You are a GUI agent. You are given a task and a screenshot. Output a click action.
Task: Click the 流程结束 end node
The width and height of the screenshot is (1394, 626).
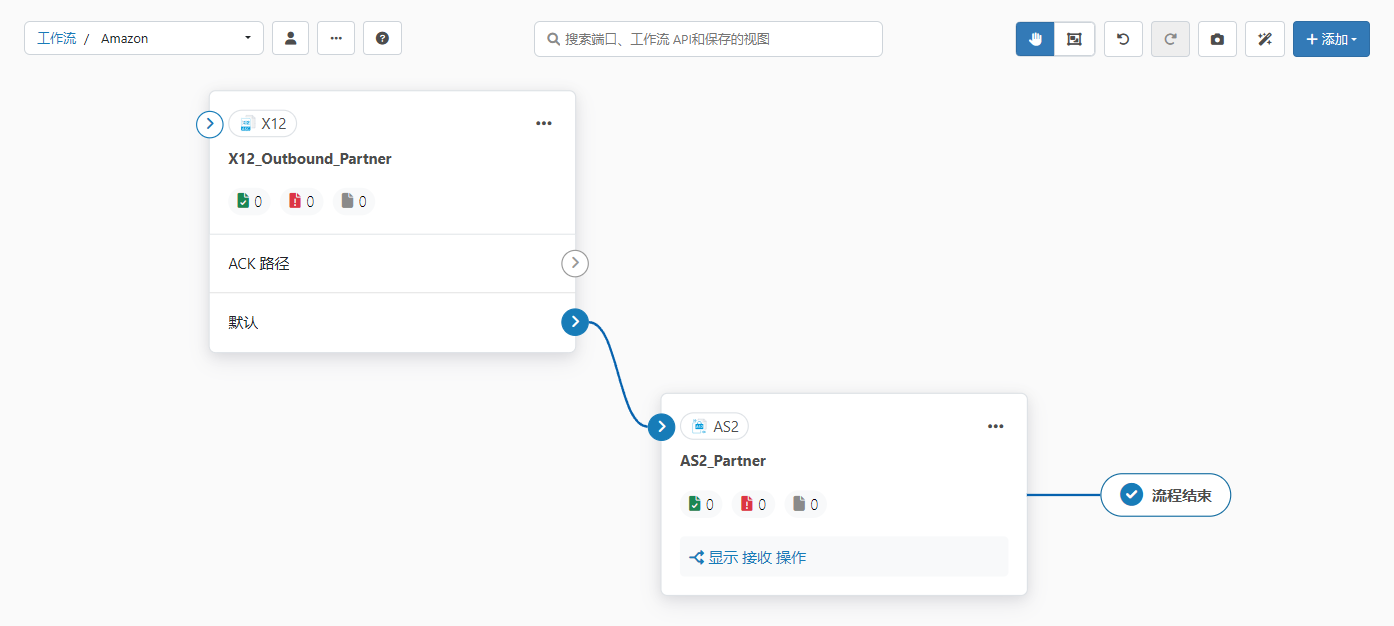coord(1165,495)
